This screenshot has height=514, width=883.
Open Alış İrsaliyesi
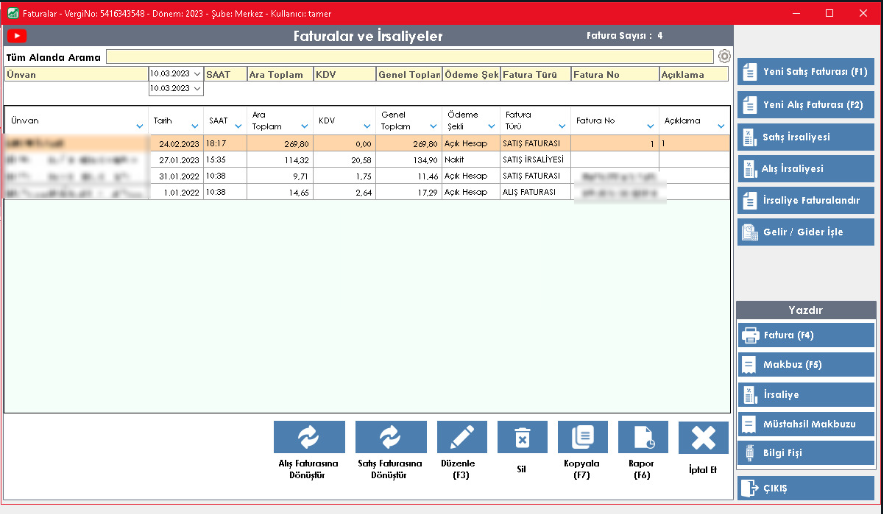805,168
